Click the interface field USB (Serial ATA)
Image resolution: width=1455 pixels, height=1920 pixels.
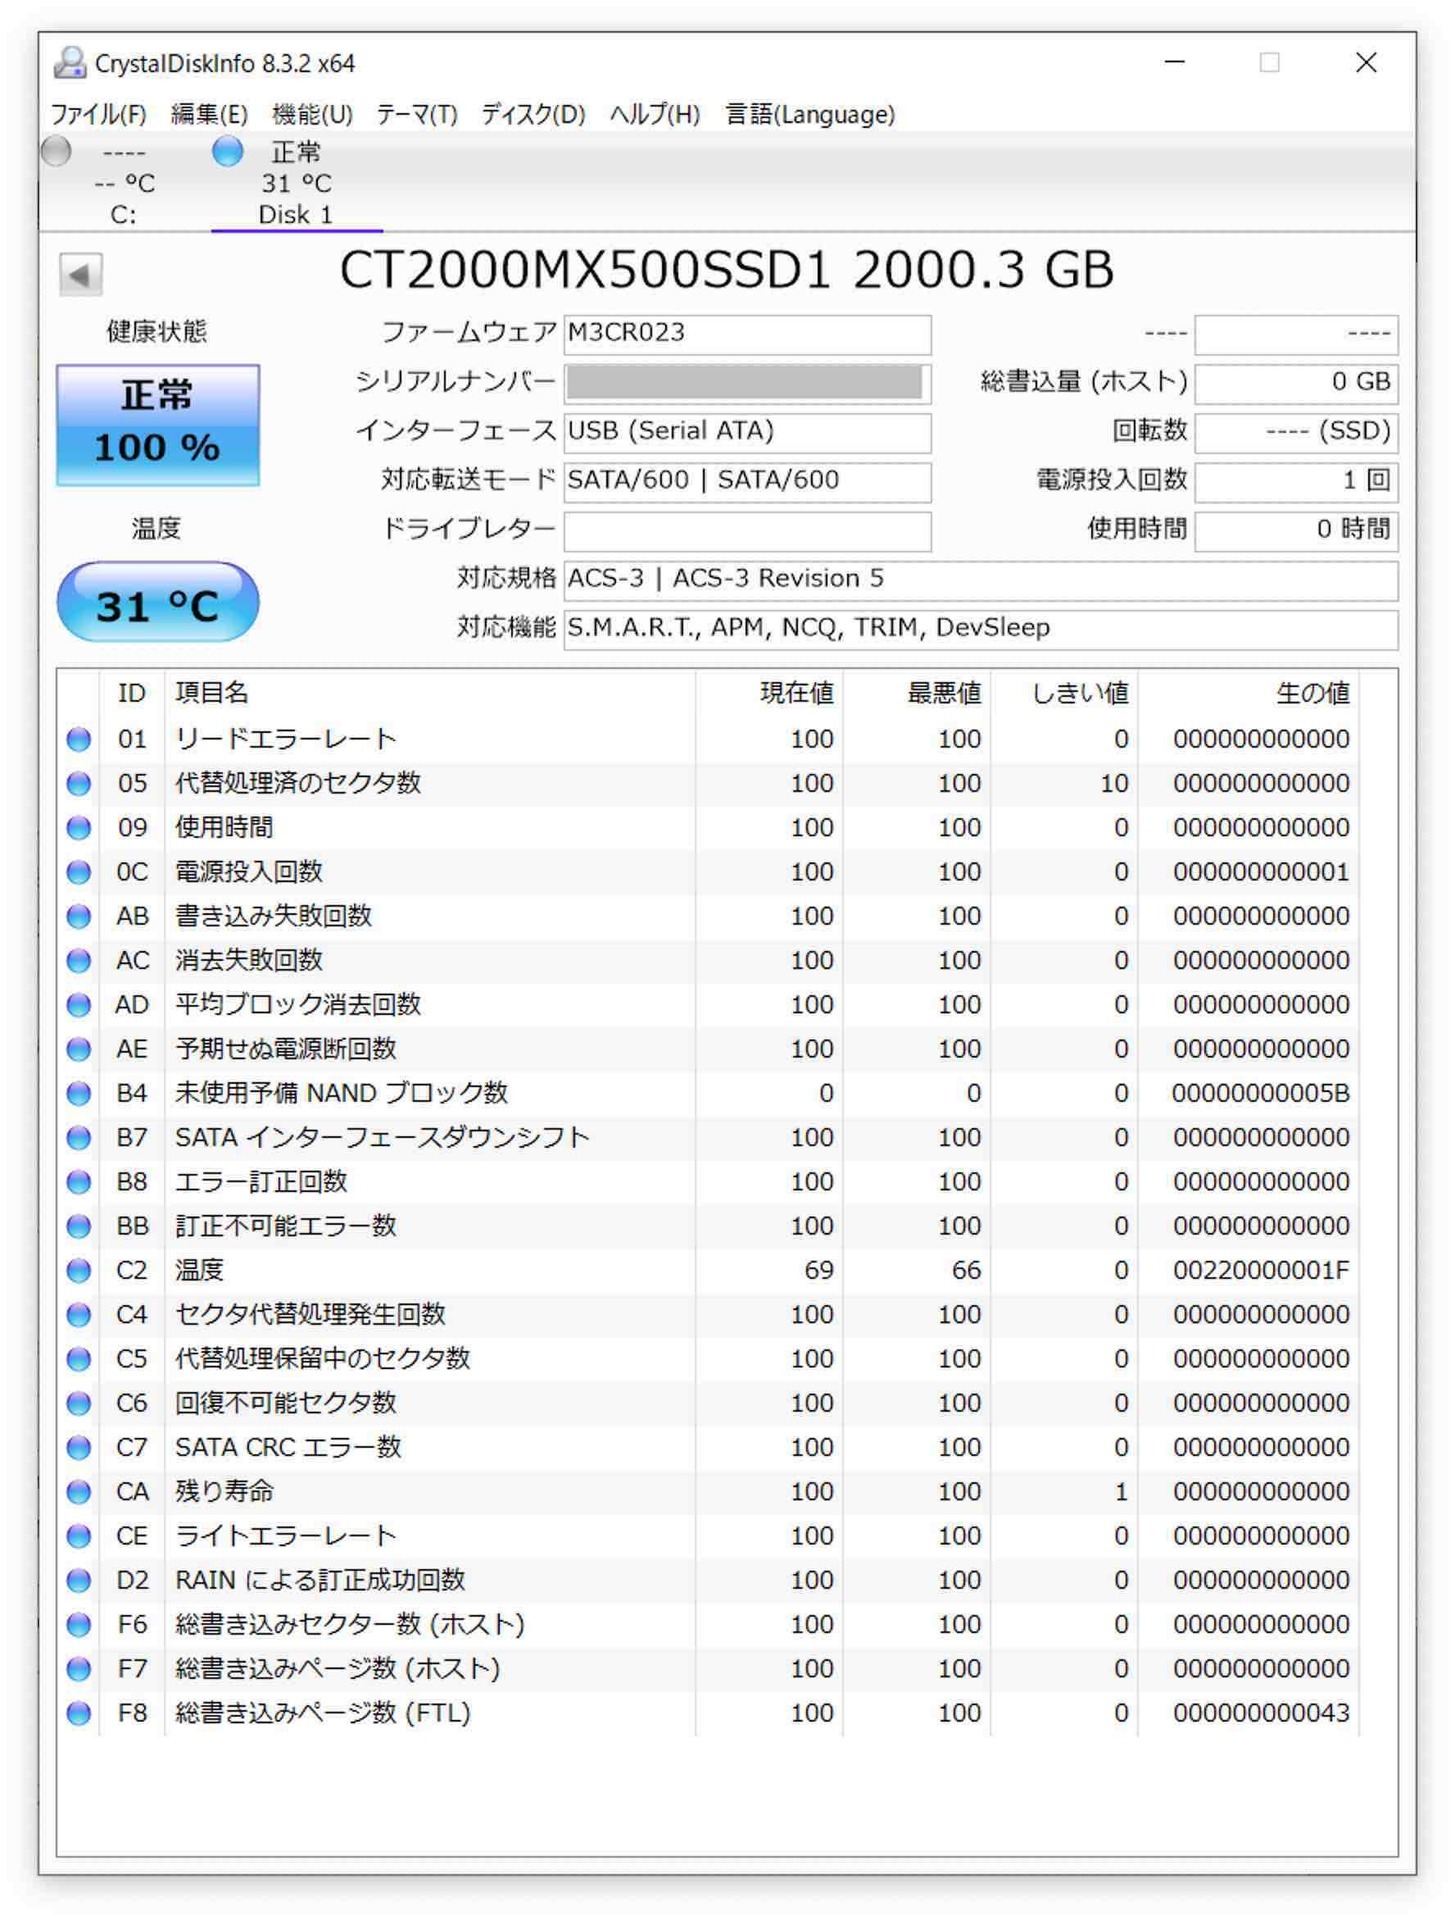[x=747, y=432]
